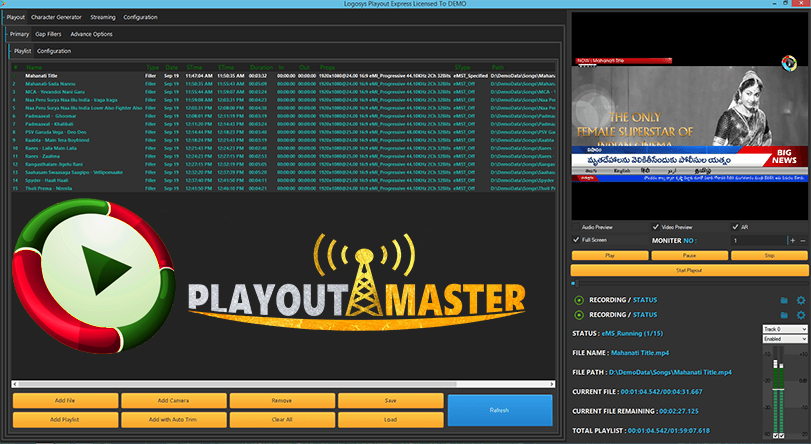Click the left arrow of the playlist scrollbar
The width and height of the screenshot is (811, 444).
pyautogui.click(x=15, y=384)
